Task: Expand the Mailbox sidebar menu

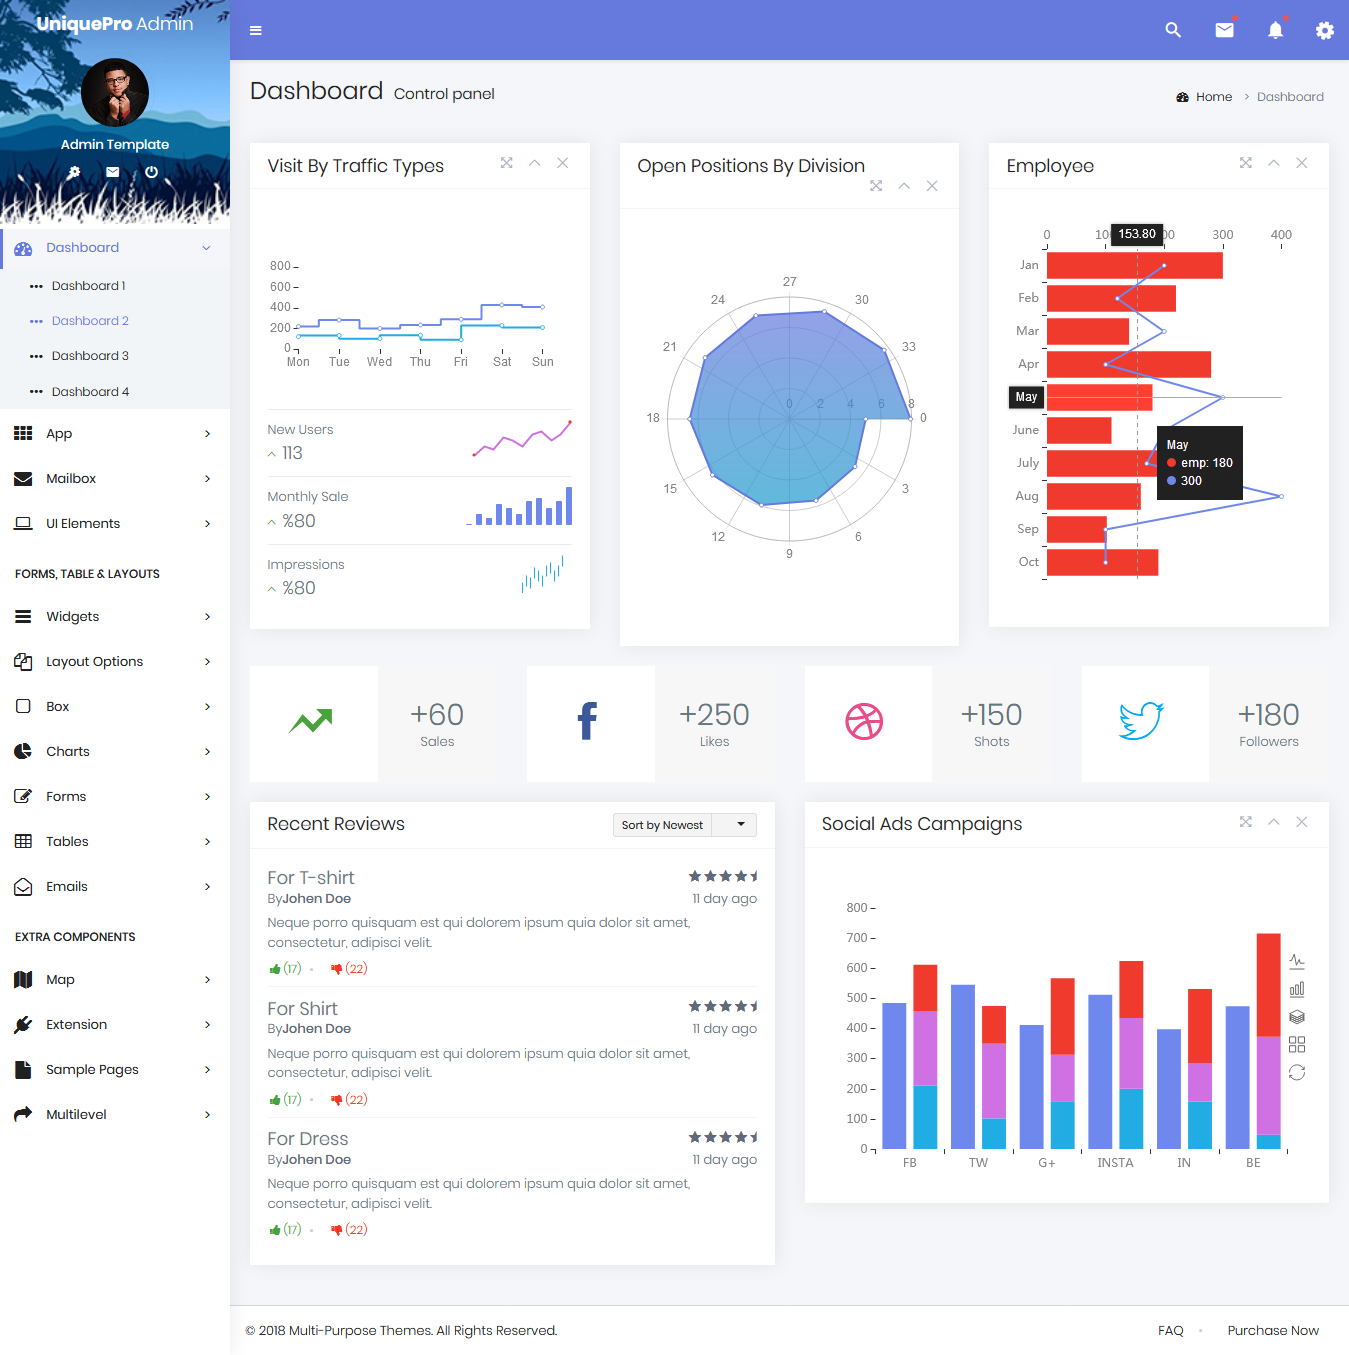Action: (x=115, y=479)
